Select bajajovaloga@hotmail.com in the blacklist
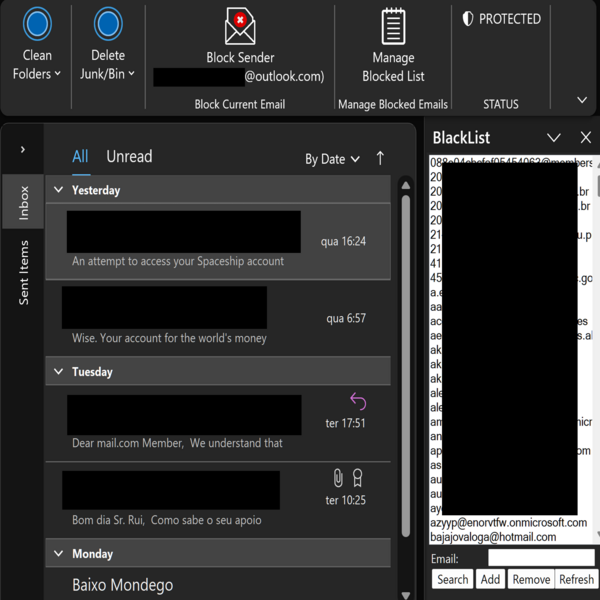600x600 pixels. (x=493, y=537)
